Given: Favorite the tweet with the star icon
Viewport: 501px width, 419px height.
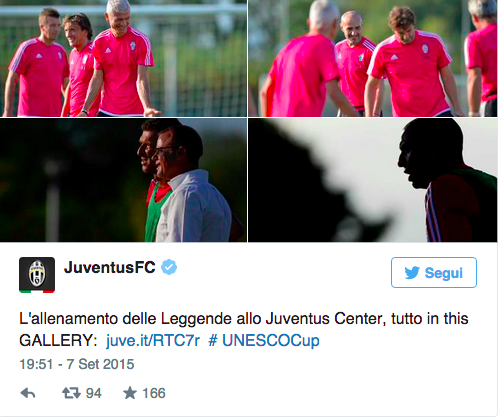Looking at the screenshot, I should click(130, 395).
